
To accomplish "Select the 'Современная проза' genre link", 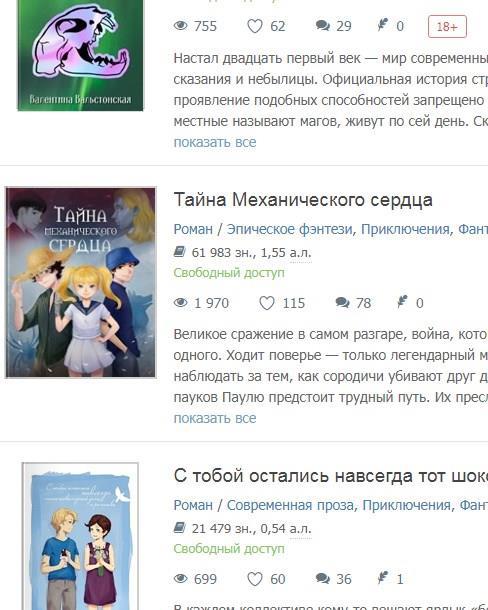I will coord(290,505).
